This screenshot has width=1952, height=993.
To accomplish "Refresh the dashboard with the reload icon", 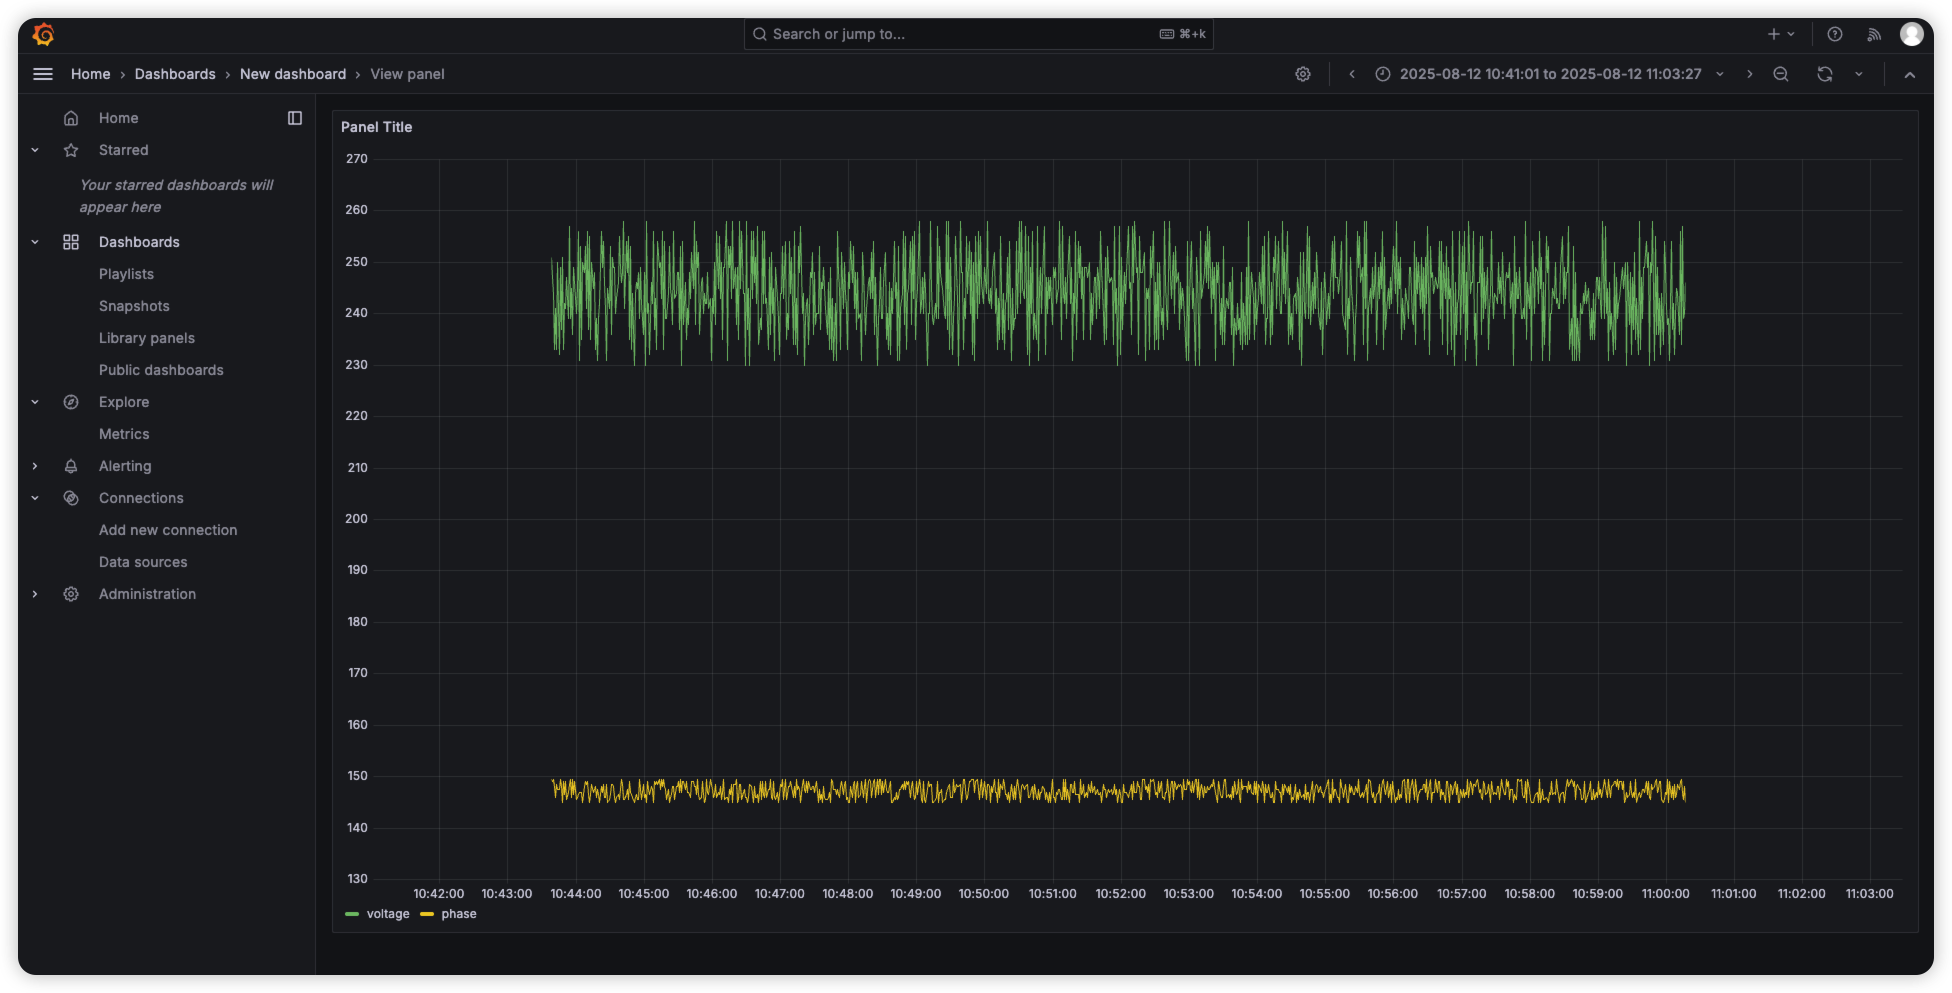I will (x=1824, y=74).
